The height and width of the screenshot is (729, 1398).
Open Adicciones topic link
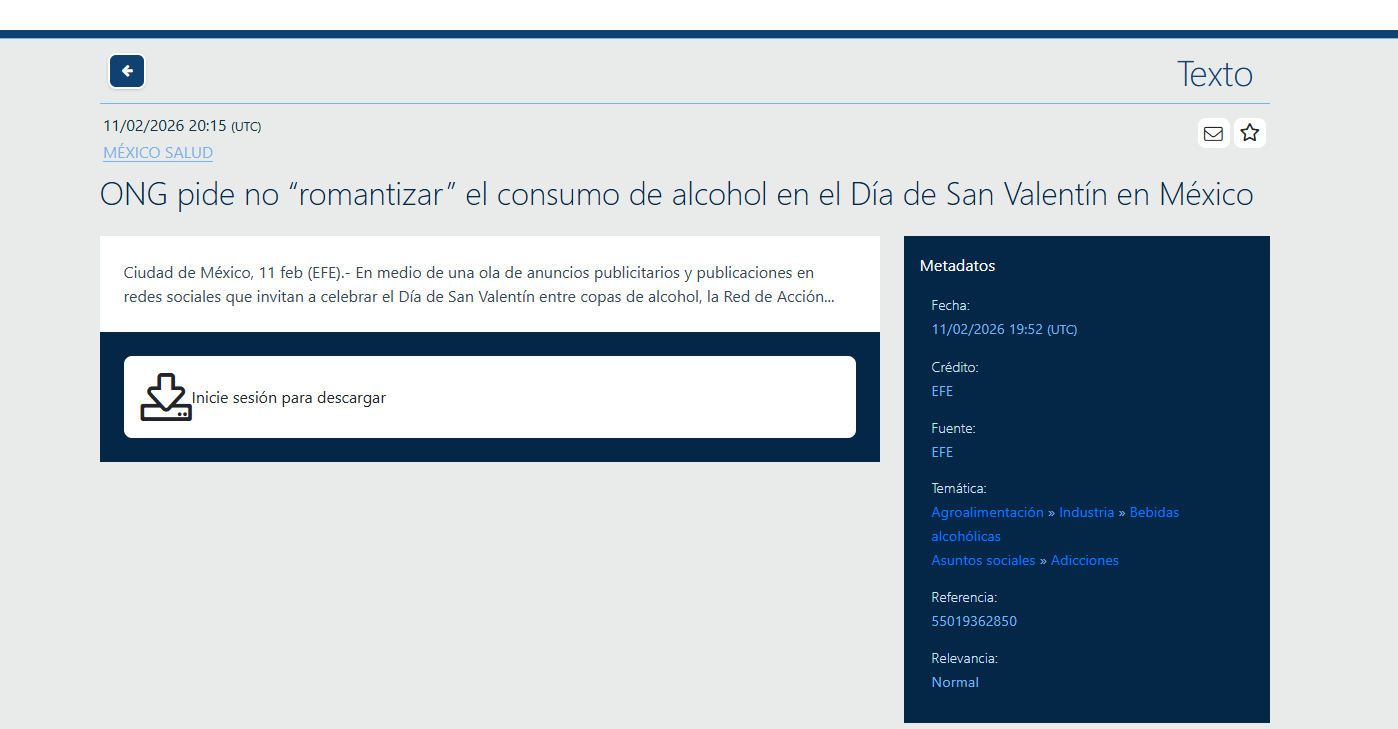coord(1084,560)
